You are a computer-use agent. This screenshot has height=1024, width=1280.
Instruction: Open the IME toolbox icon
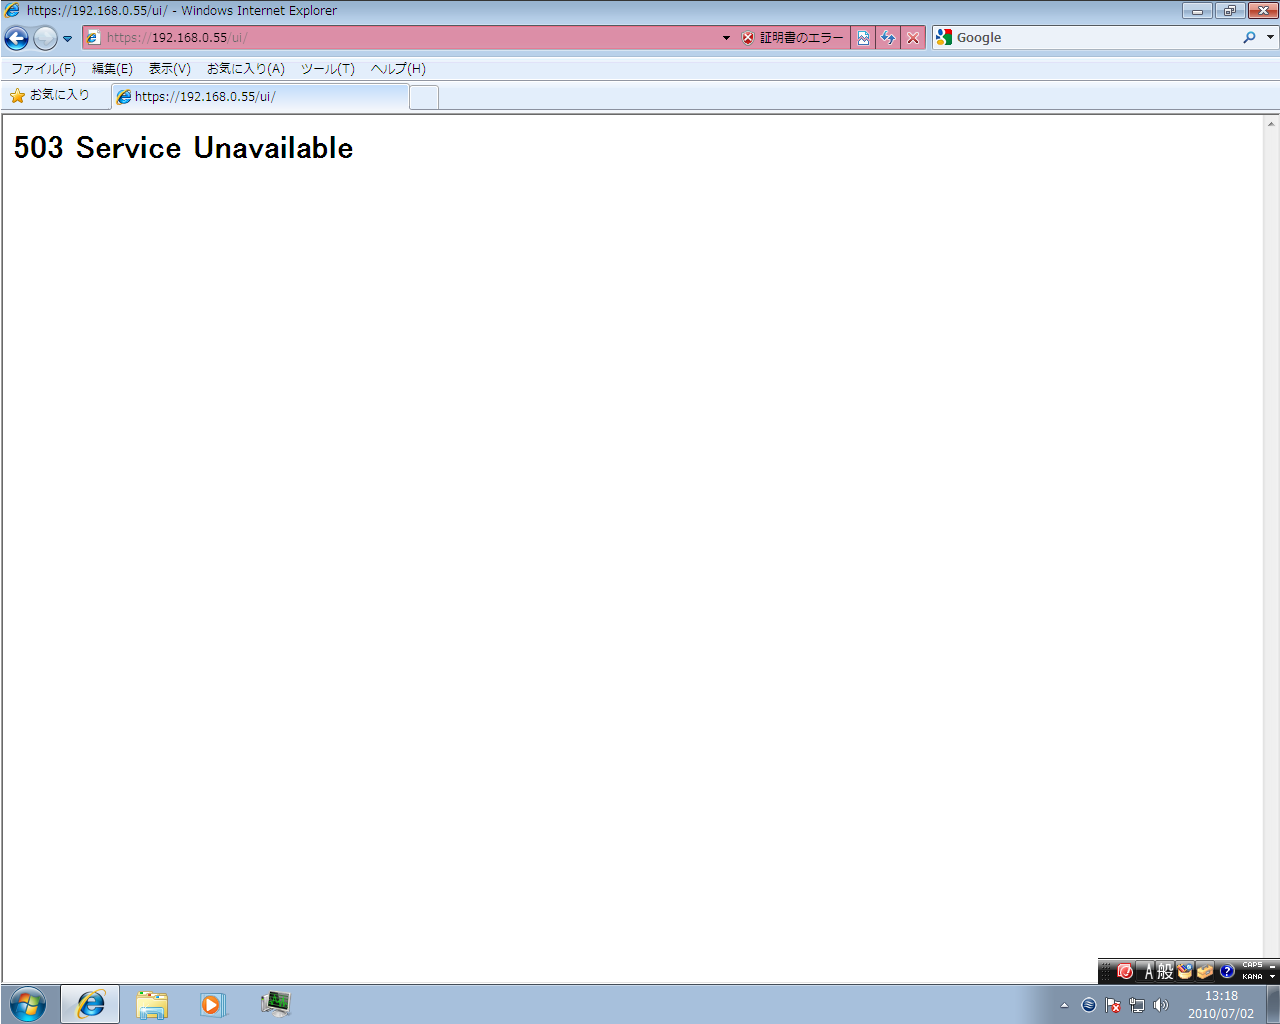coord(1205,971)
